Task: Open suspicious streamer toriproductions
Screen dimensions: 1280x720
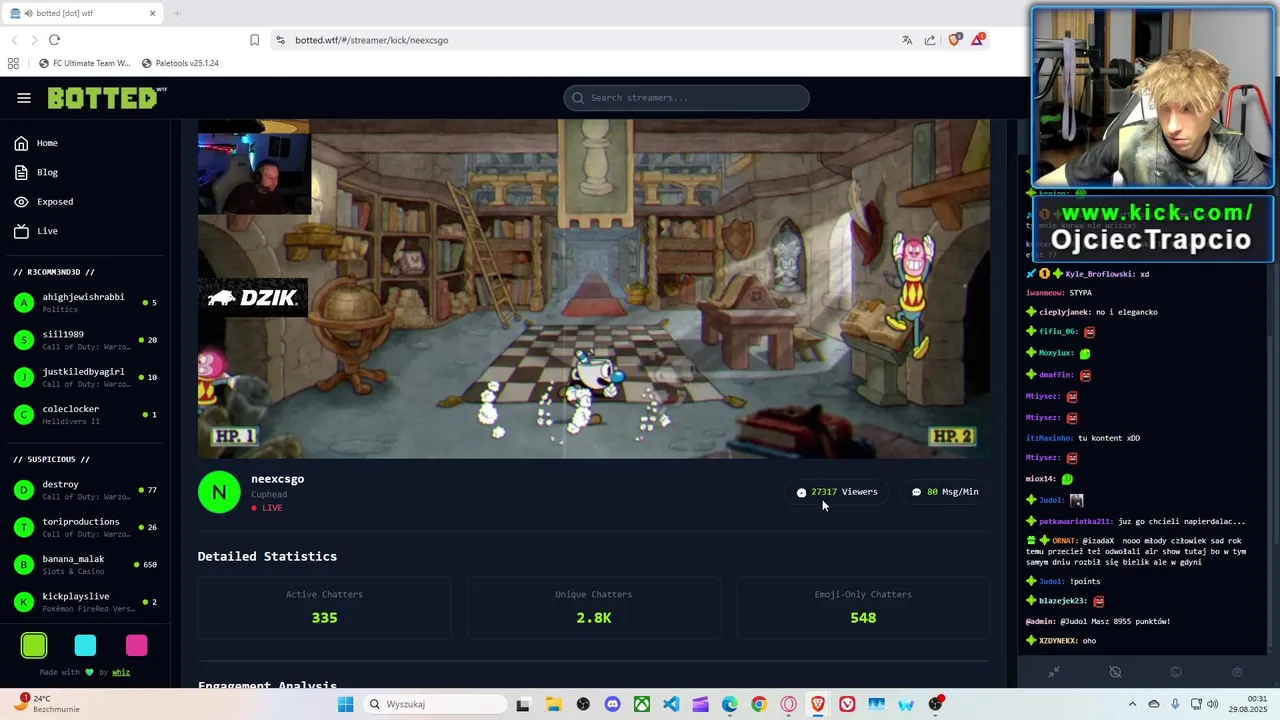Action: (x=85, y=527)
